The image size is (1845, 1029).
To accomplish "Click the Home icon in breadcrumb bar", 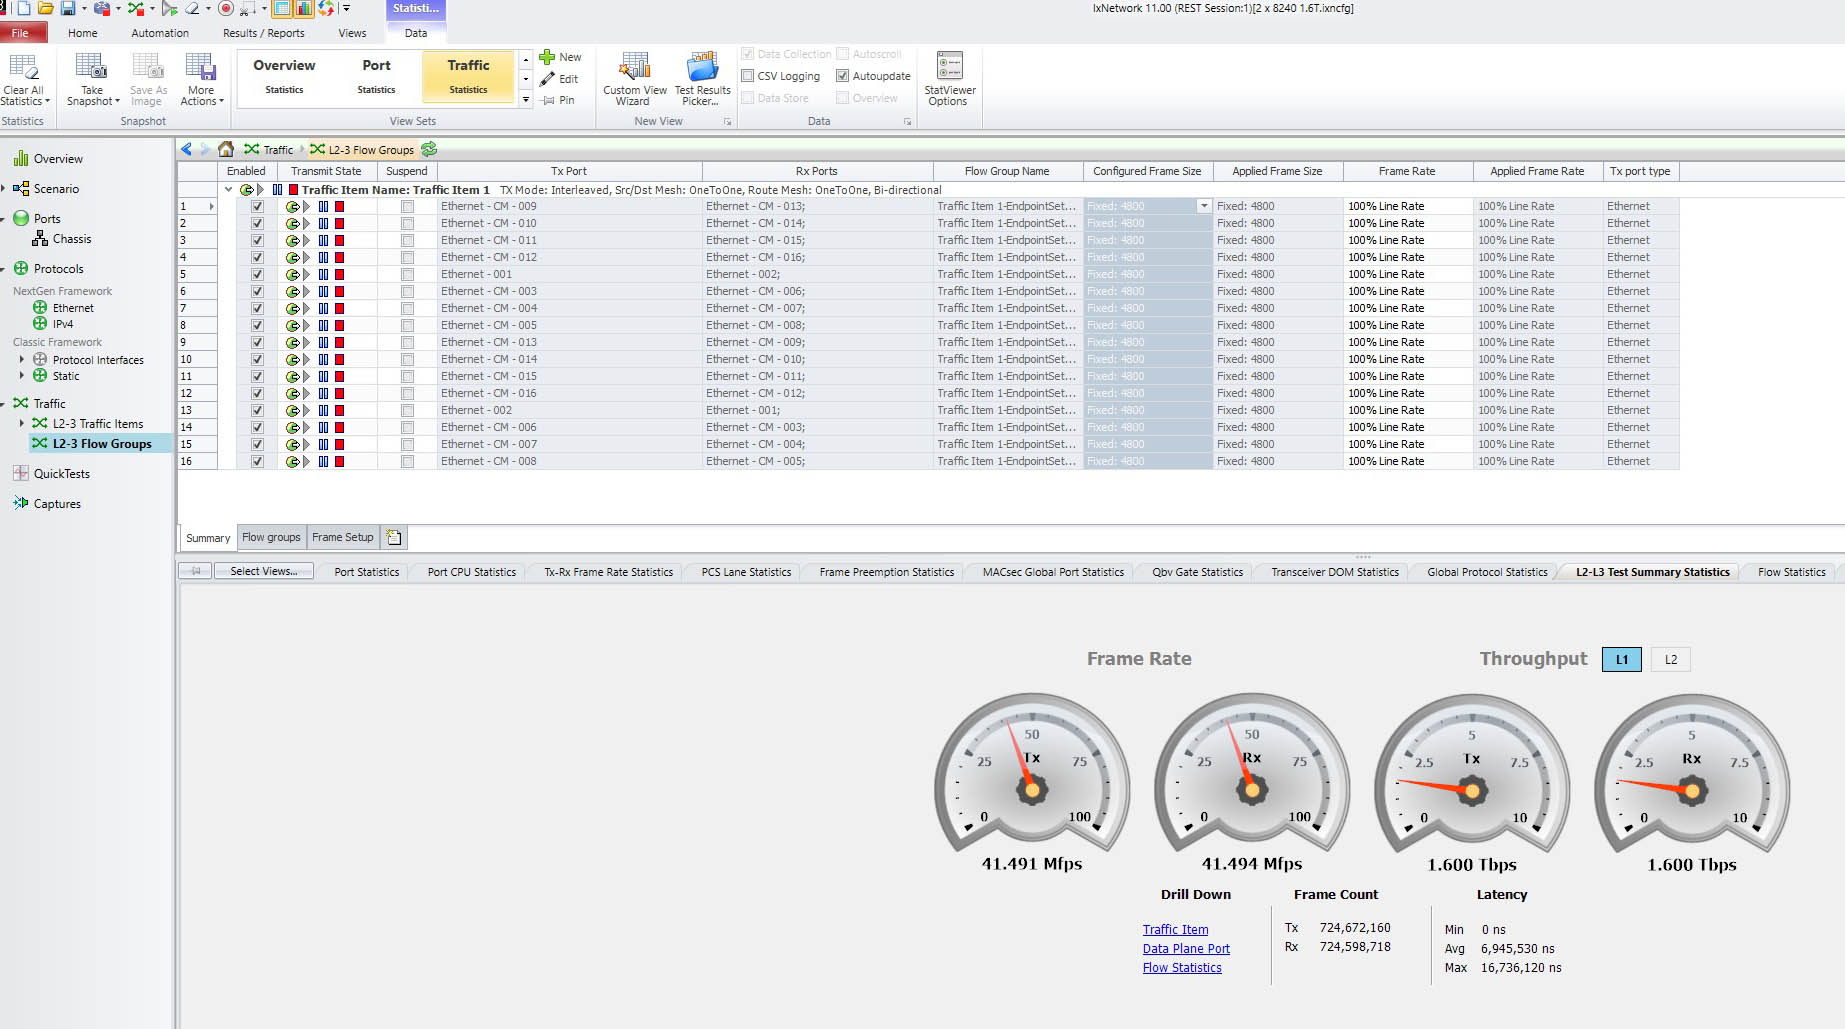I will coord(226,149).
